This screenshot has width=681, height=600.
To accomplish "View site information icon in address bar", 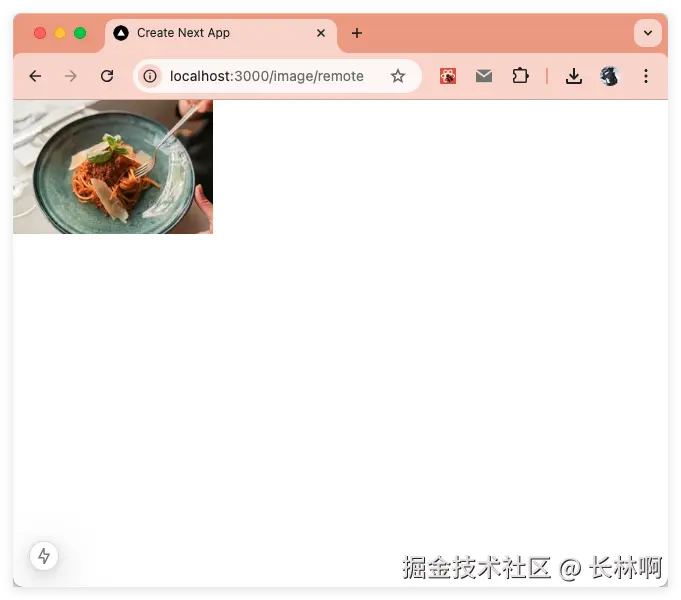I will click(x=150, y=76).
